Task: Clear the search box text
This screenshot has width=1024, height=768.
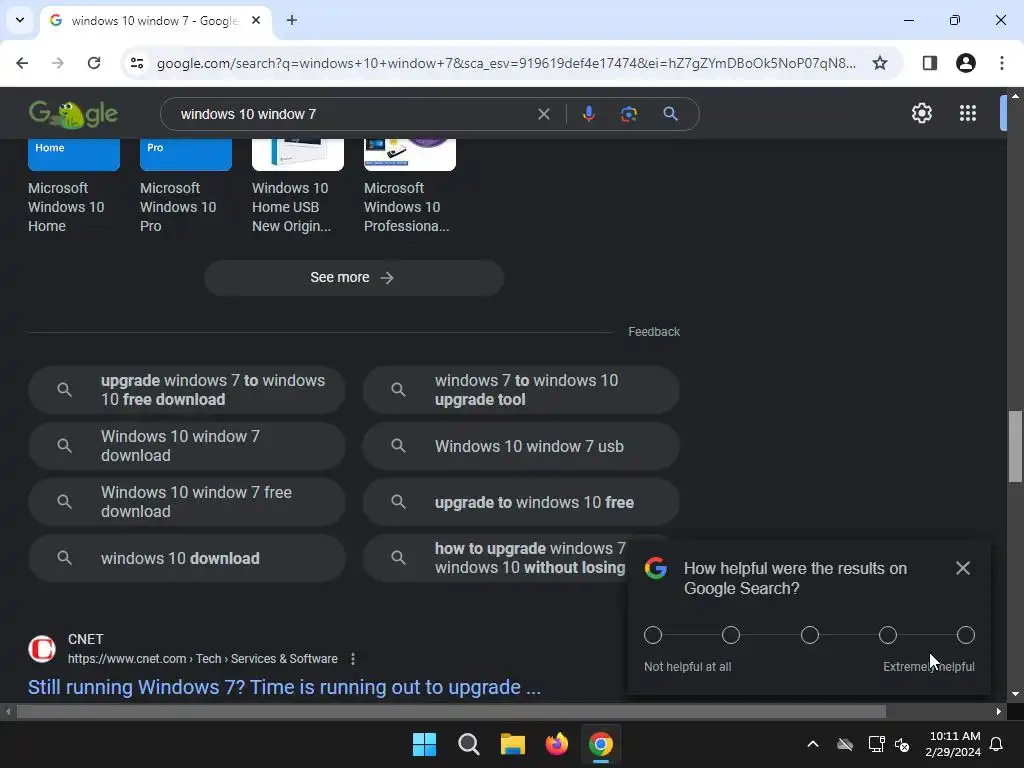Action: tap(543, 114)
